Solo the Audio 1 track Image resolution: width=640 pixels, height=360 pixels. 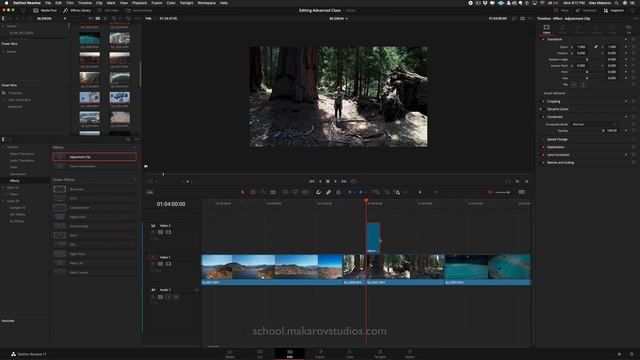169,297
